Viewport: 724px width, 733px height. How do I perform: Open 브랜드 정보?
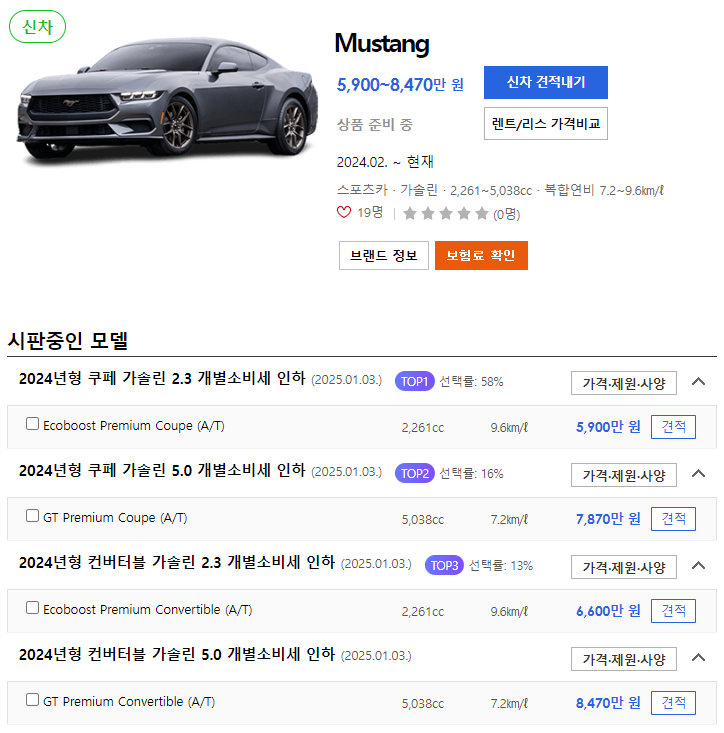[x=383, y=255]
